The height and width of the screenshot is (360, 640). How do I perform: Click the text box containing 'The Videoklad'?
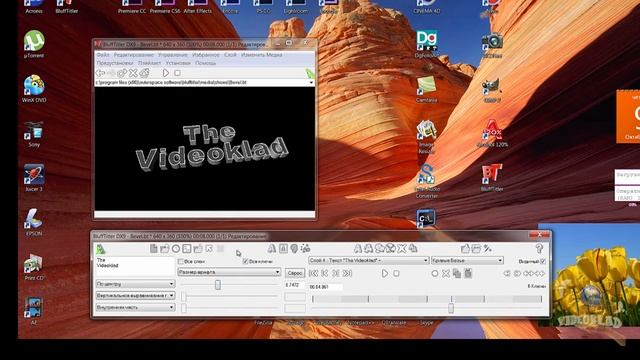point(135,266)
